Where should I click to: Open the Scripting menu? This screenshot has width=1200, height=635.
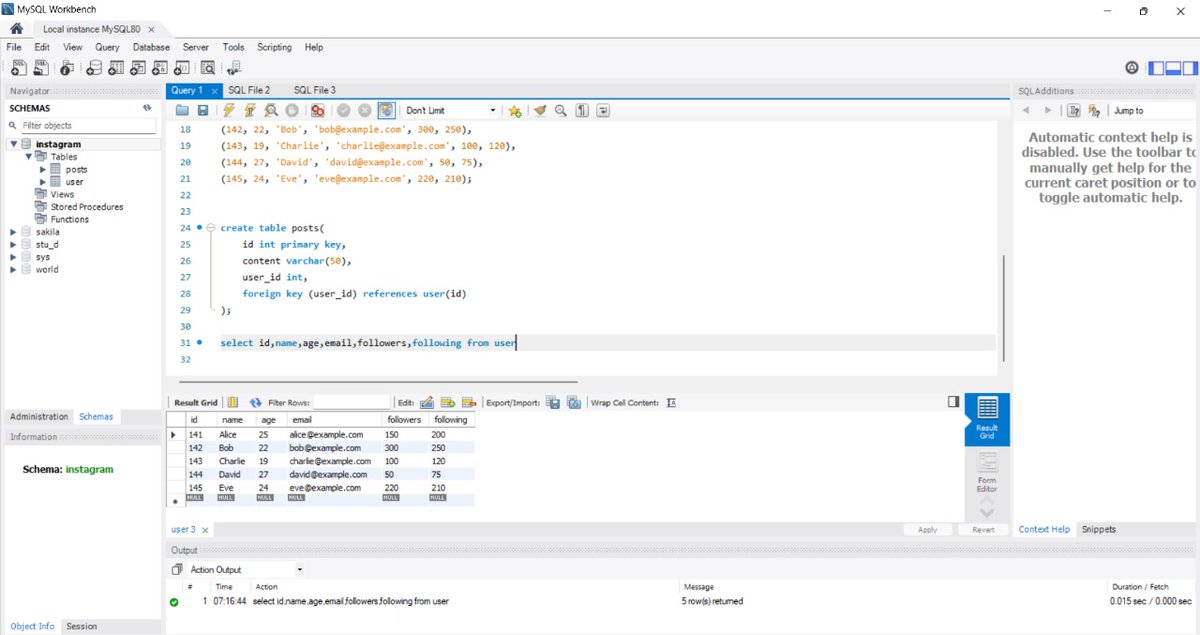click(x=274, y=47)
